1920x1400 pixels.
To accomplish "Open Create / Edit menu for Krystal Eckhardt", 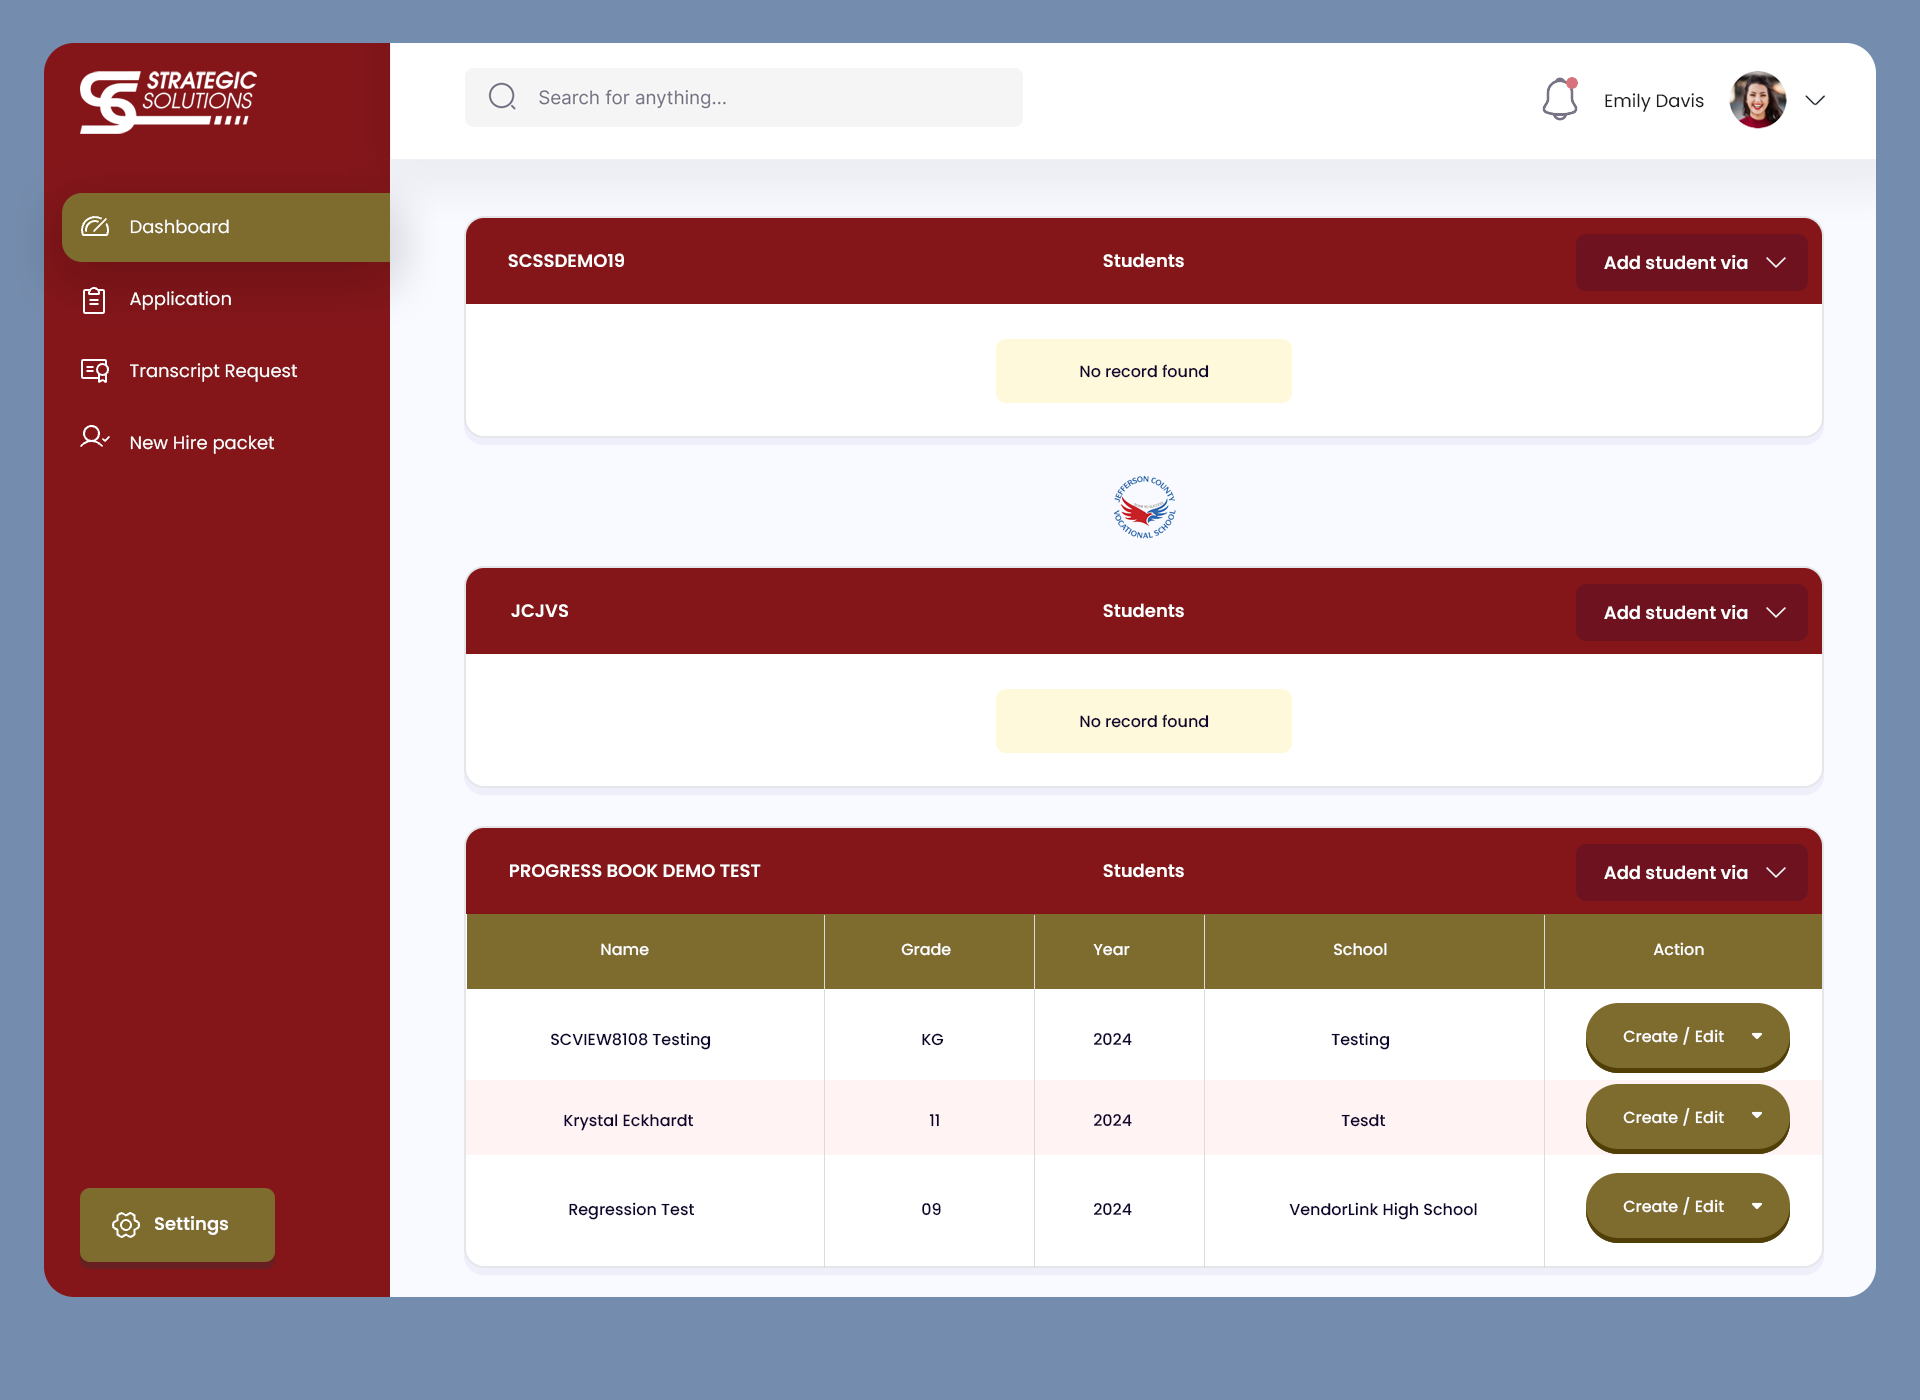I will pyautogui.click(x=1687, y=1118).
